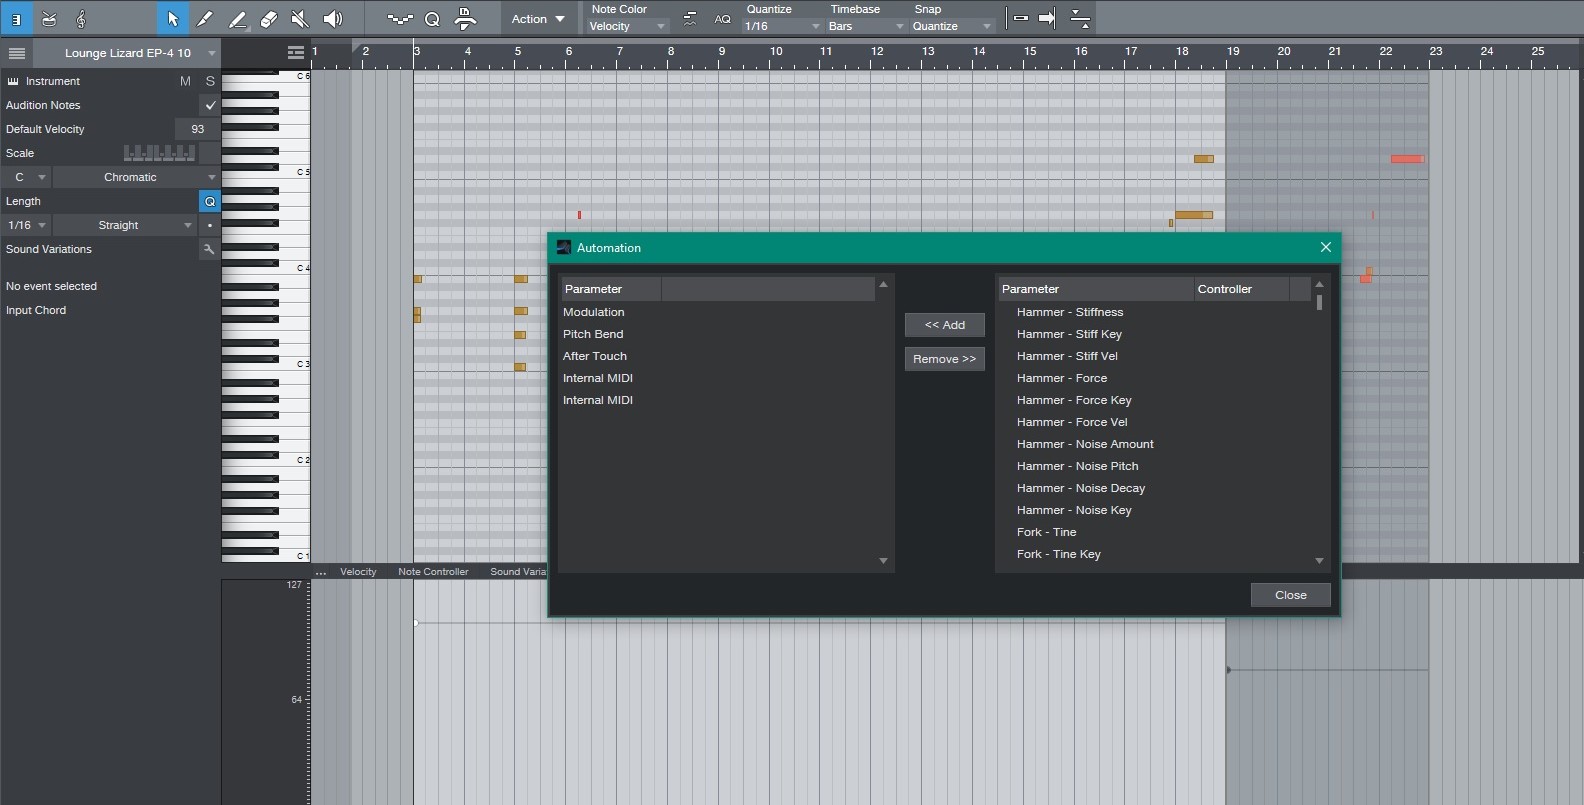Expand the Chromatic scale dropdown
The width and height of the screenshot is (1584, 805).
(136, 177)
